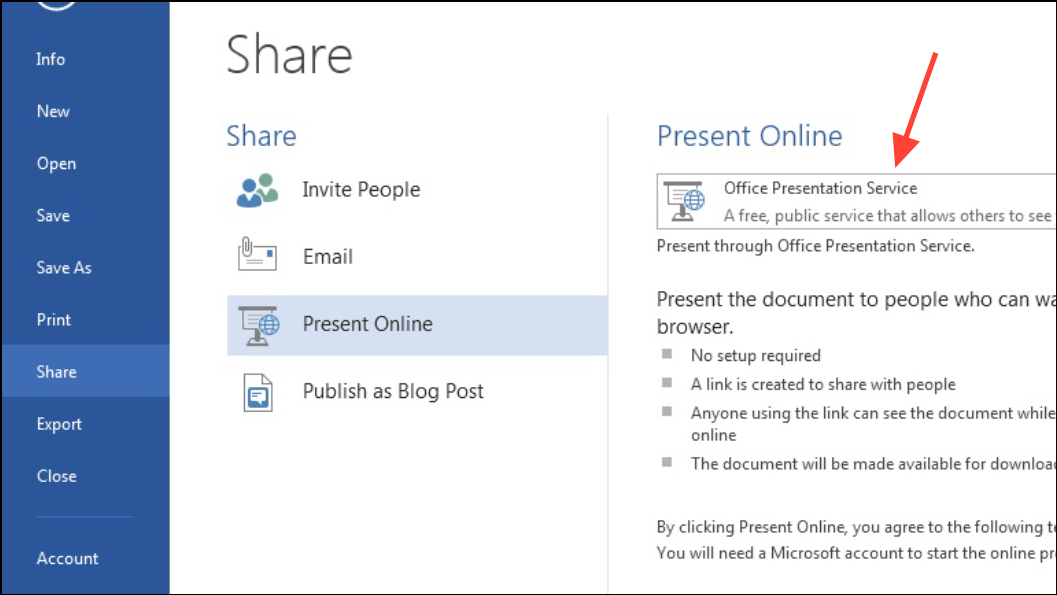Select the Share sidebar item
The width and height of the screenshot is (1057, 595).
56,371
